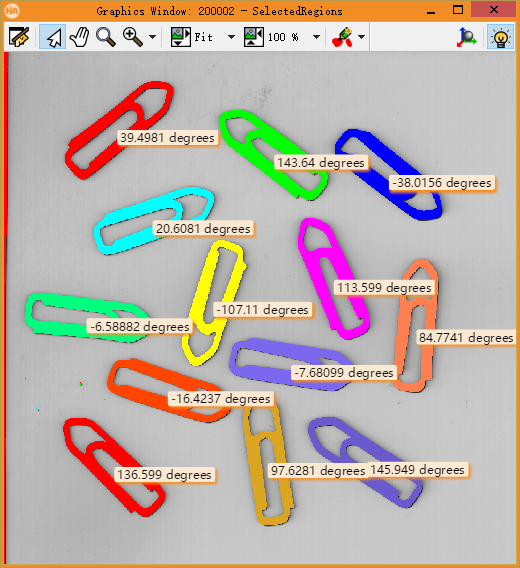Click the -7.68099 degrees label
The height and width of the screenshot is (568, 520).
344,372
